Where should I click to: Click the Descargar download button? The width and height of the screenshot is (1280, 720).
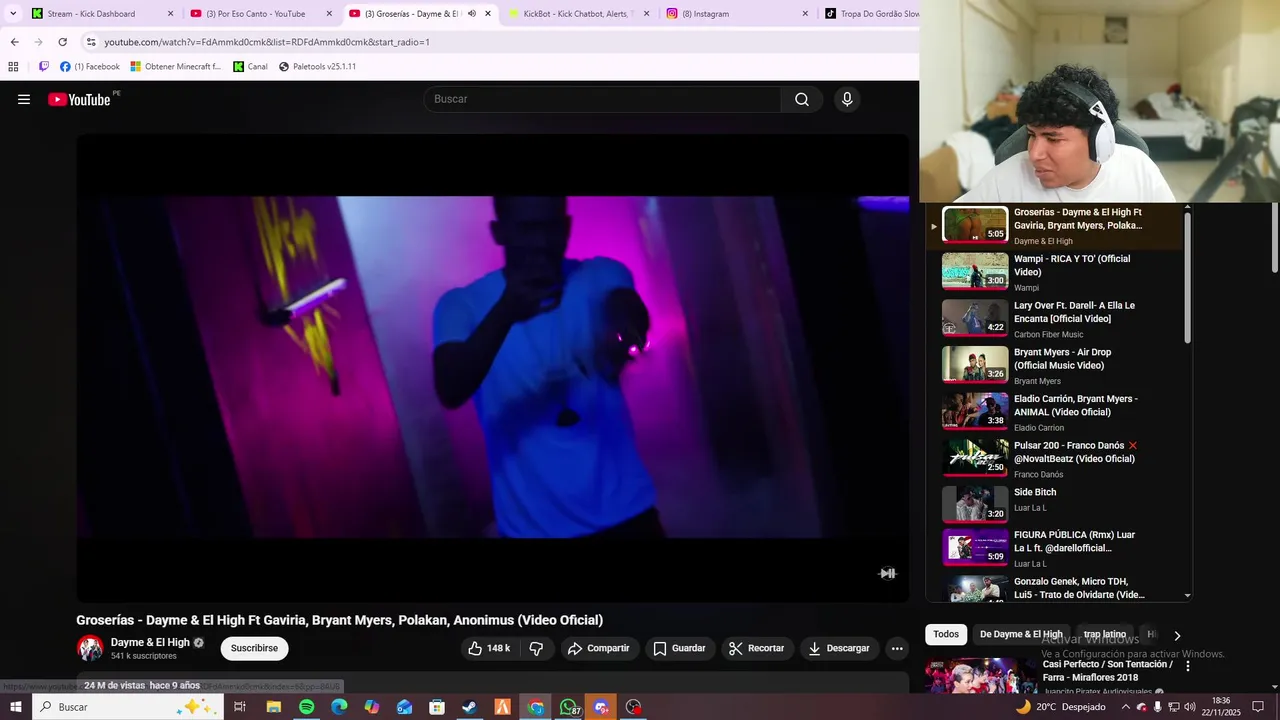click(838, 648)
